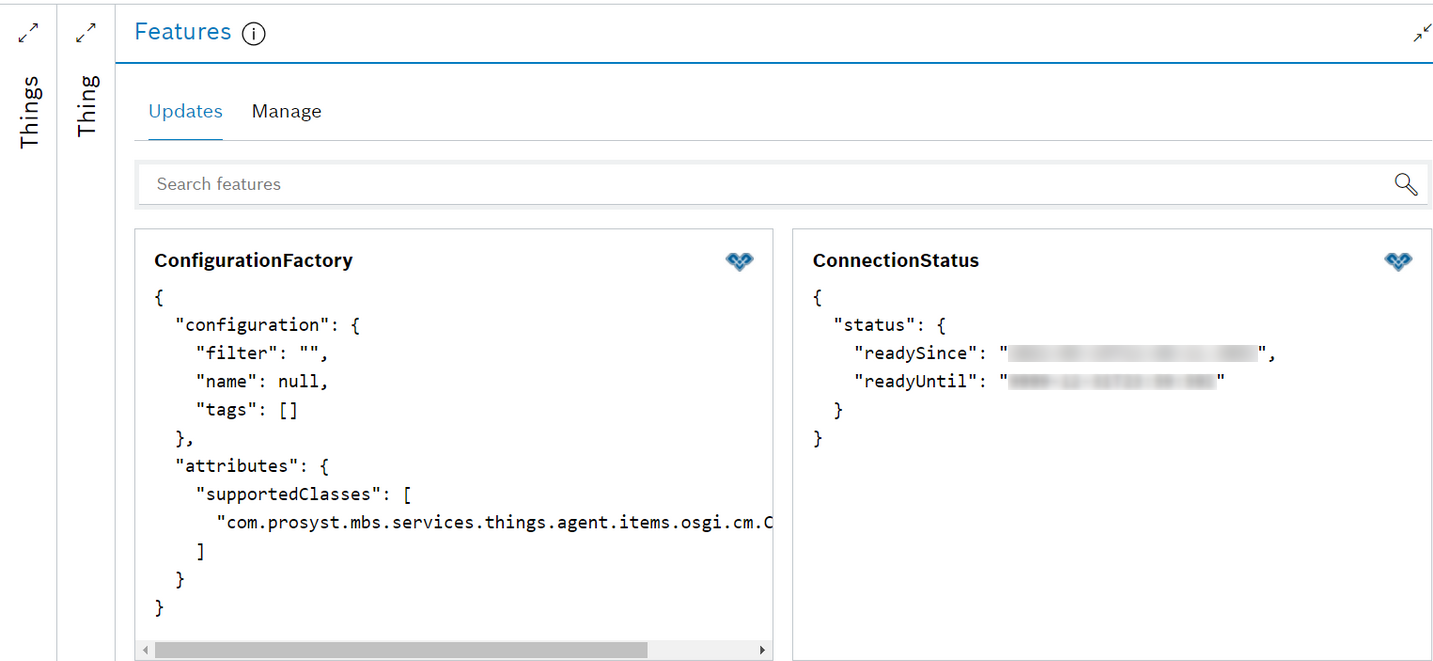This screenshot has height=661, width=1433.
Task: Open the ConnectionStatus feature
Action: pos(895,260)
